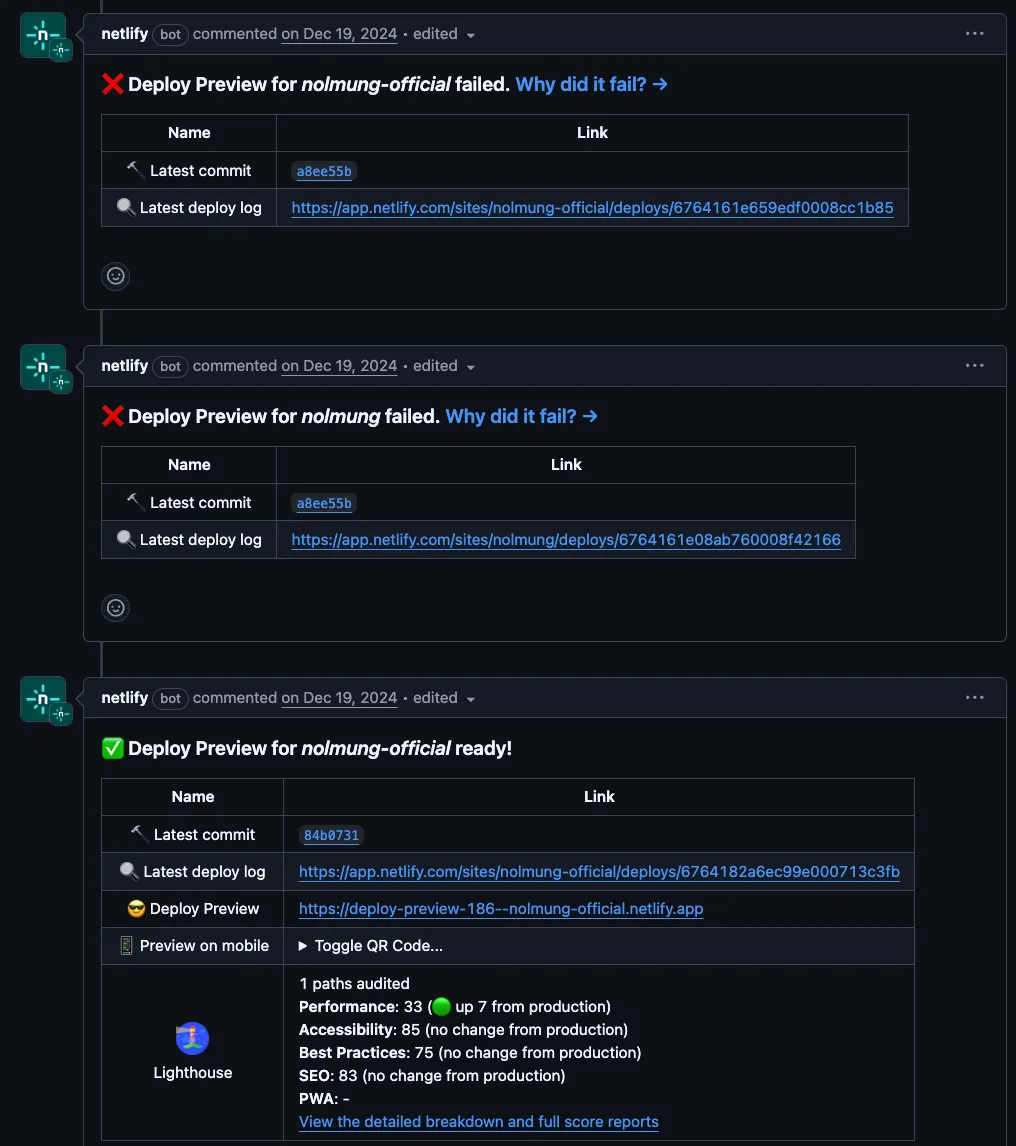Click netlify author name on second comment
This screenshot has width=1016, height=1146.
click(124, 365)
